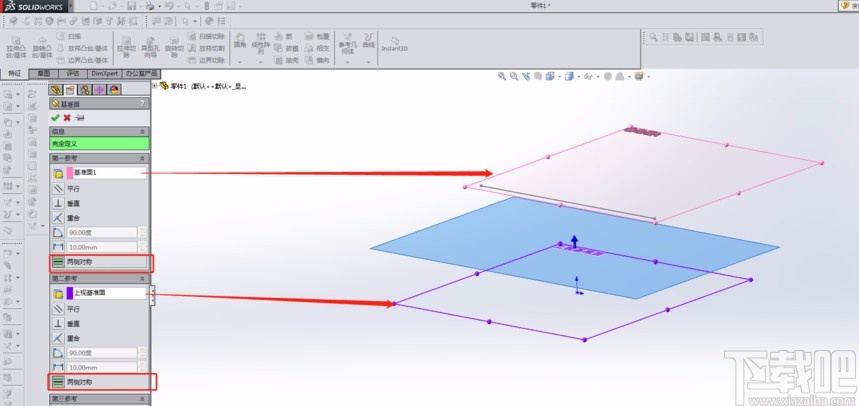
Task: Click the purple swatch beside 上视基准面
Action: click(x=70, y=293)
